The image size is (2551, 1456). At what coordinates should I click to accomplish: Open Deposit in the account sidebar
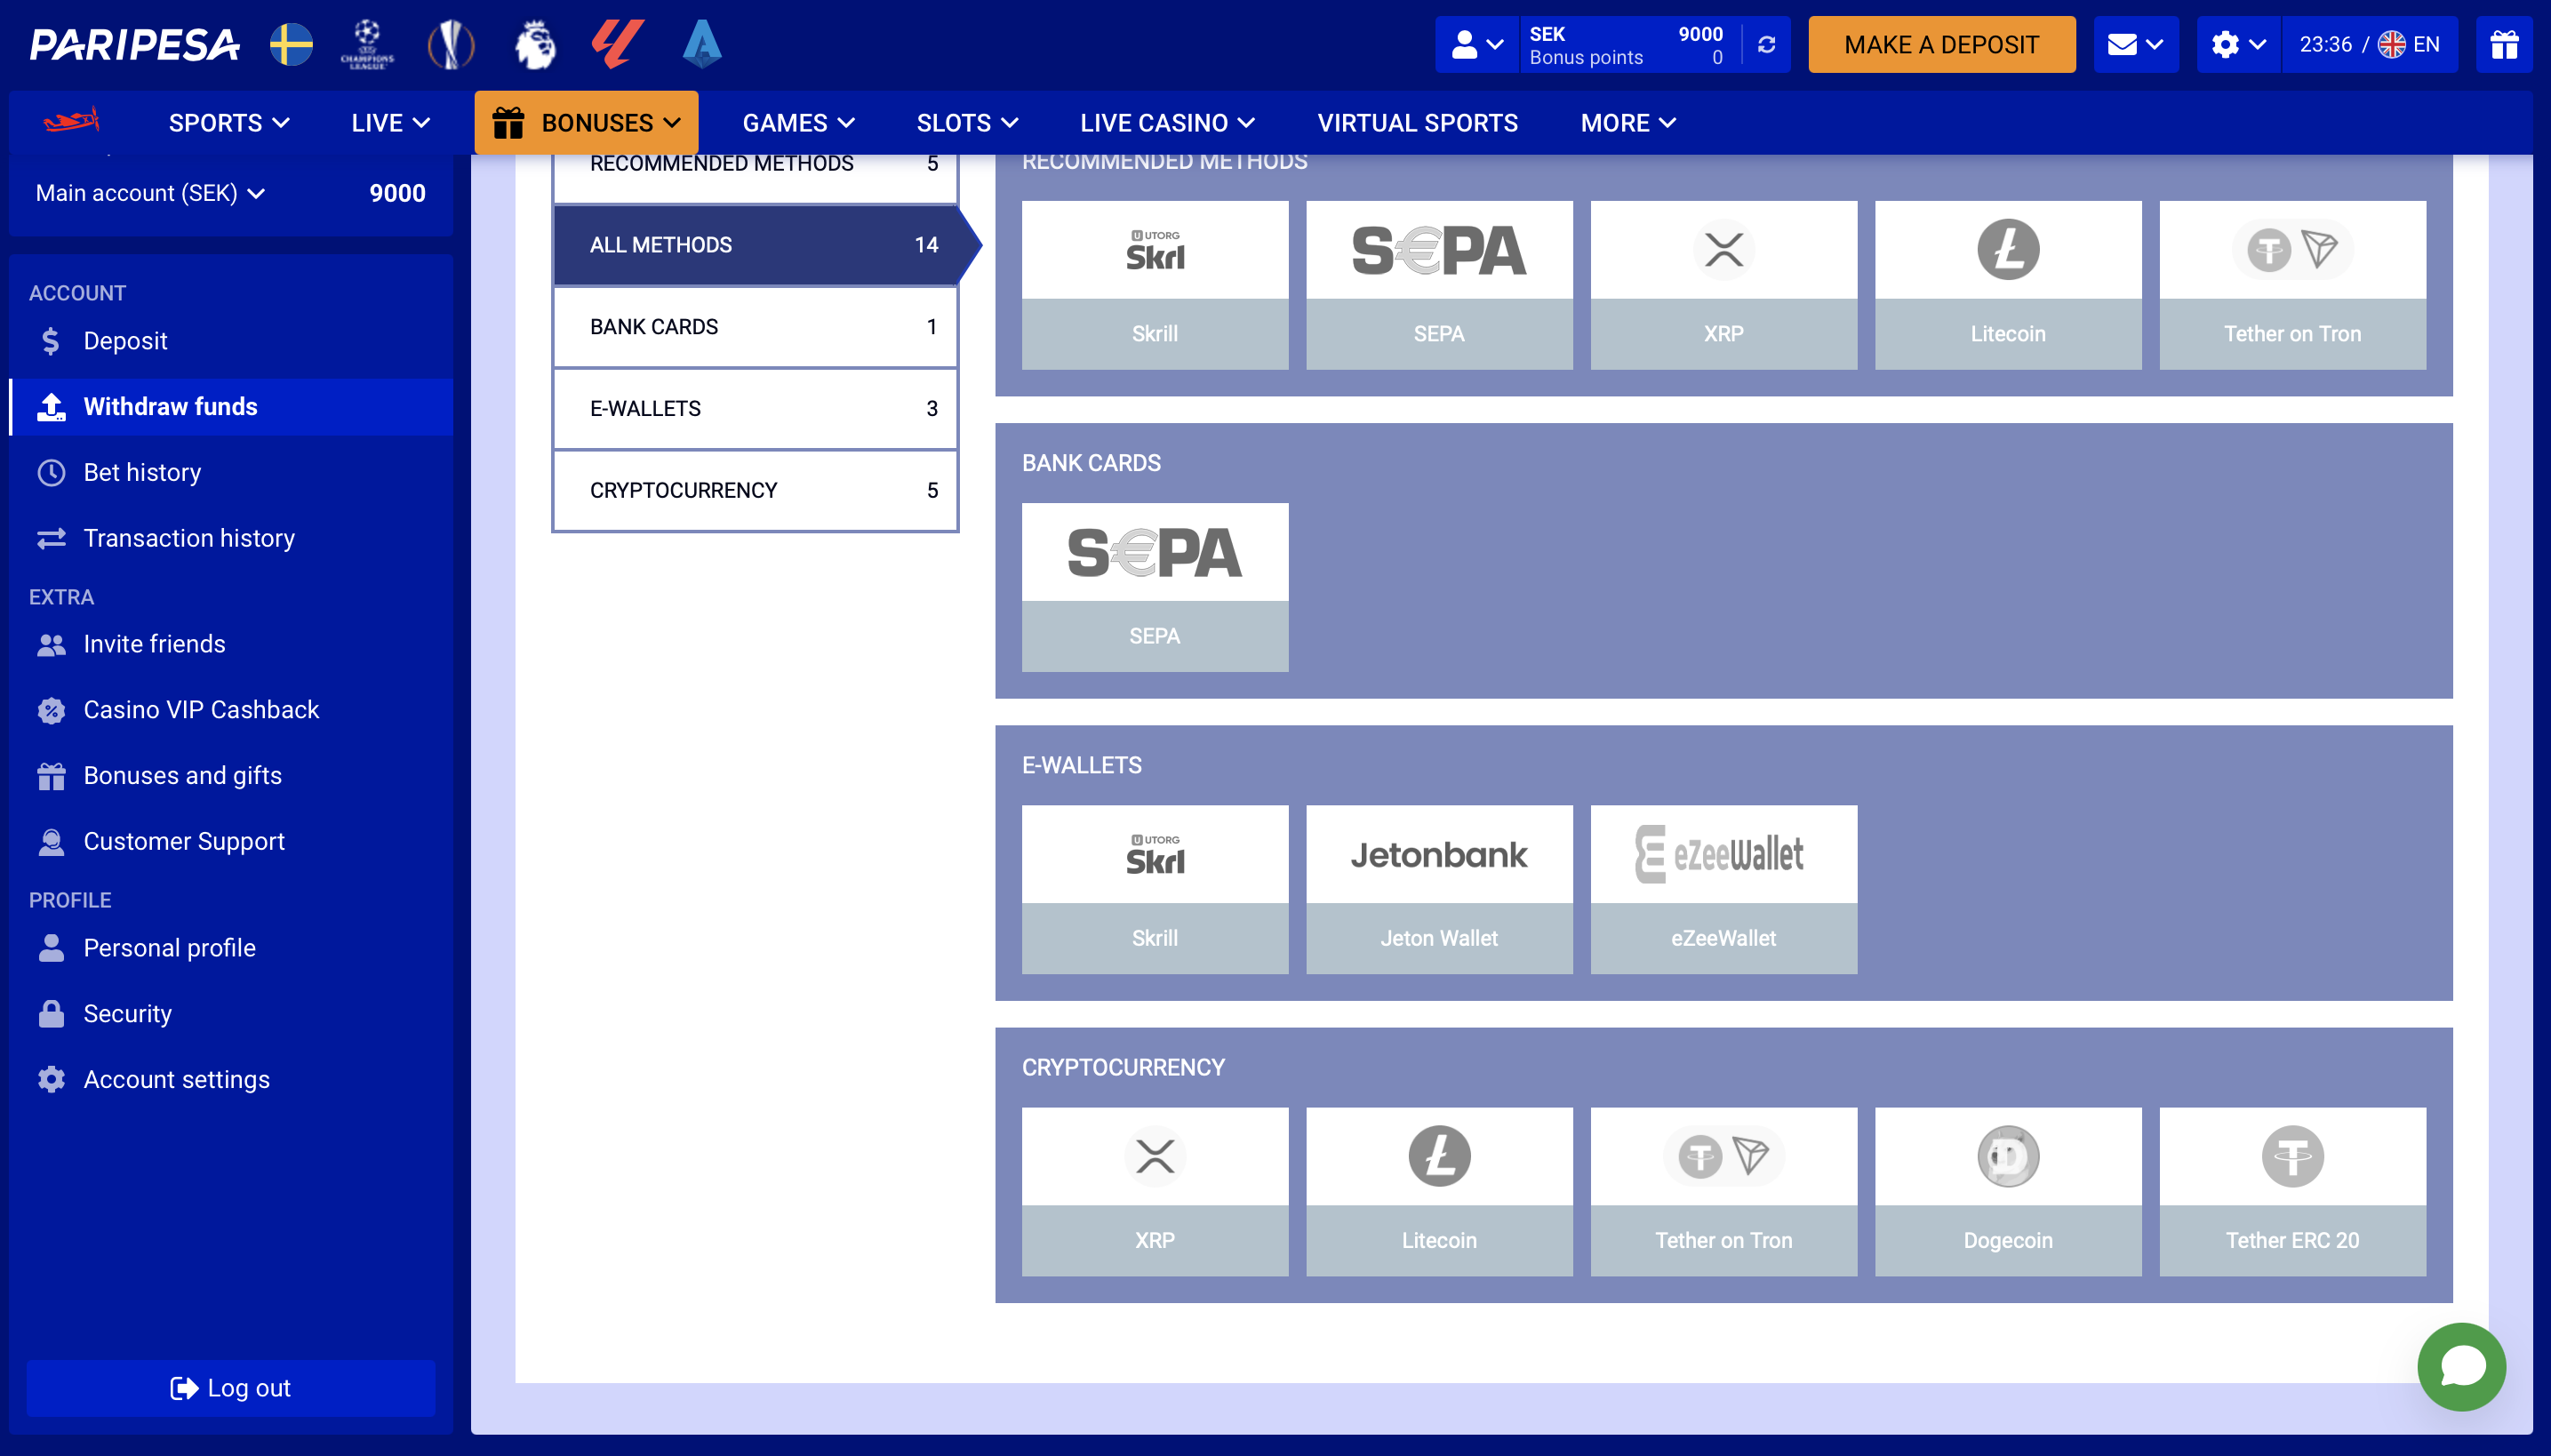[231, 341]
